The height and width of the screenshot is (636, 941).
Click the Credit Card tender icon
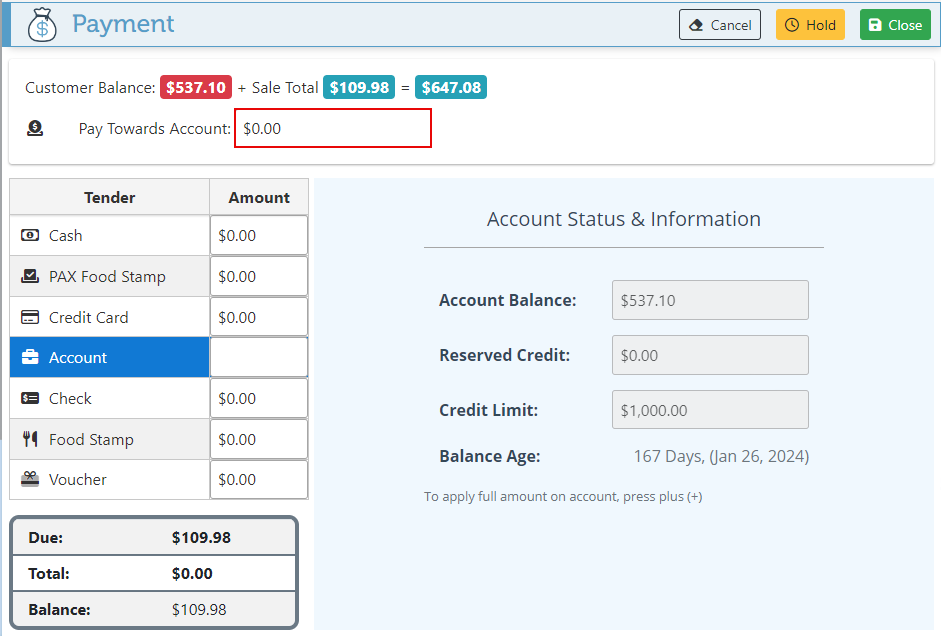(x=30, y=318)
